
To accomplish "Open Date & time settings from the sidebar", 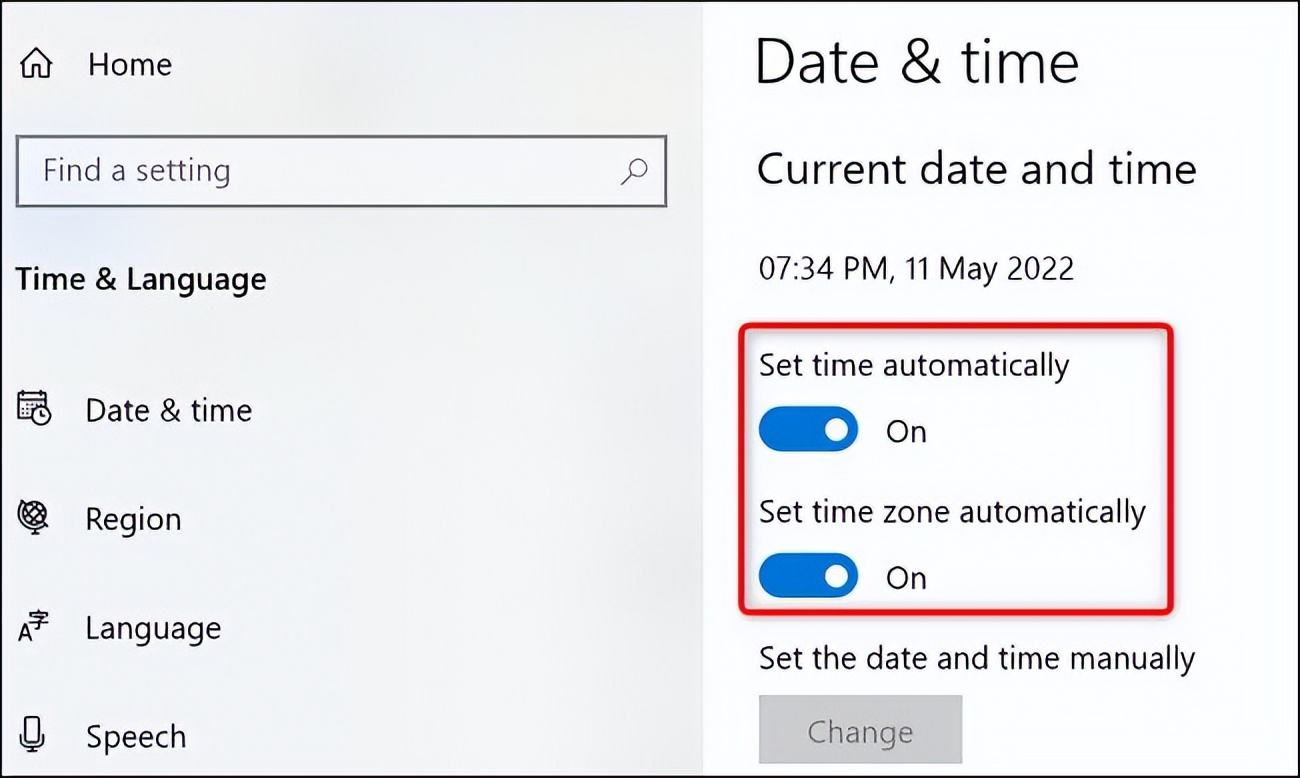I will pyautogui.click(x=168, y=409).
